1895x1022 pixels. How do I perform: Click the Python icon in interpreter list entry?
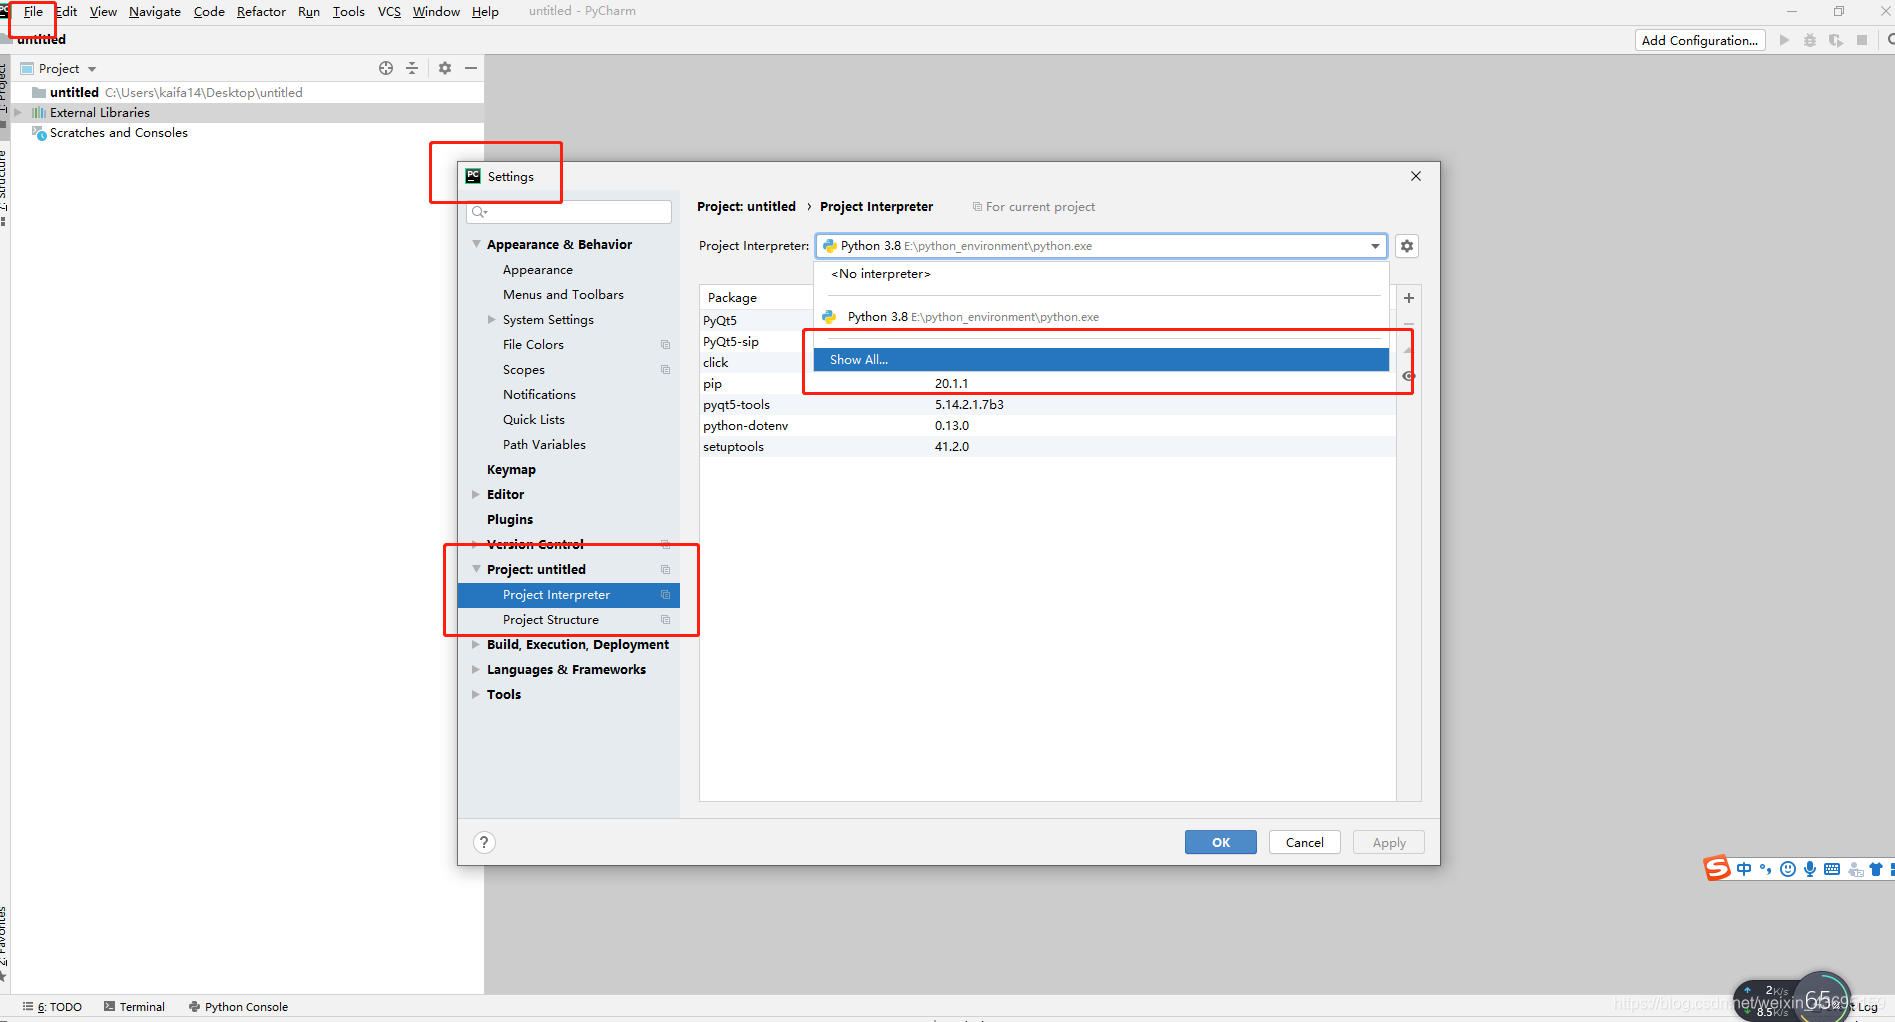coord(829,317)
